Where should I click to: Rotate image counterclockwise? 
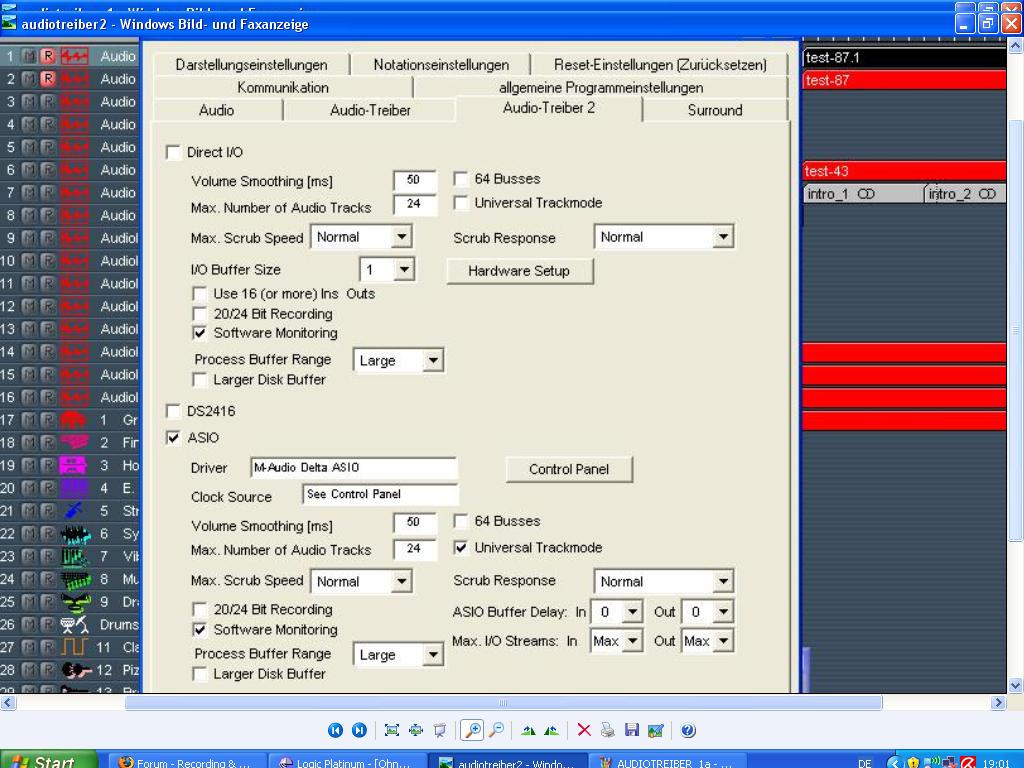pyautogui.click(x=552, y=730)
